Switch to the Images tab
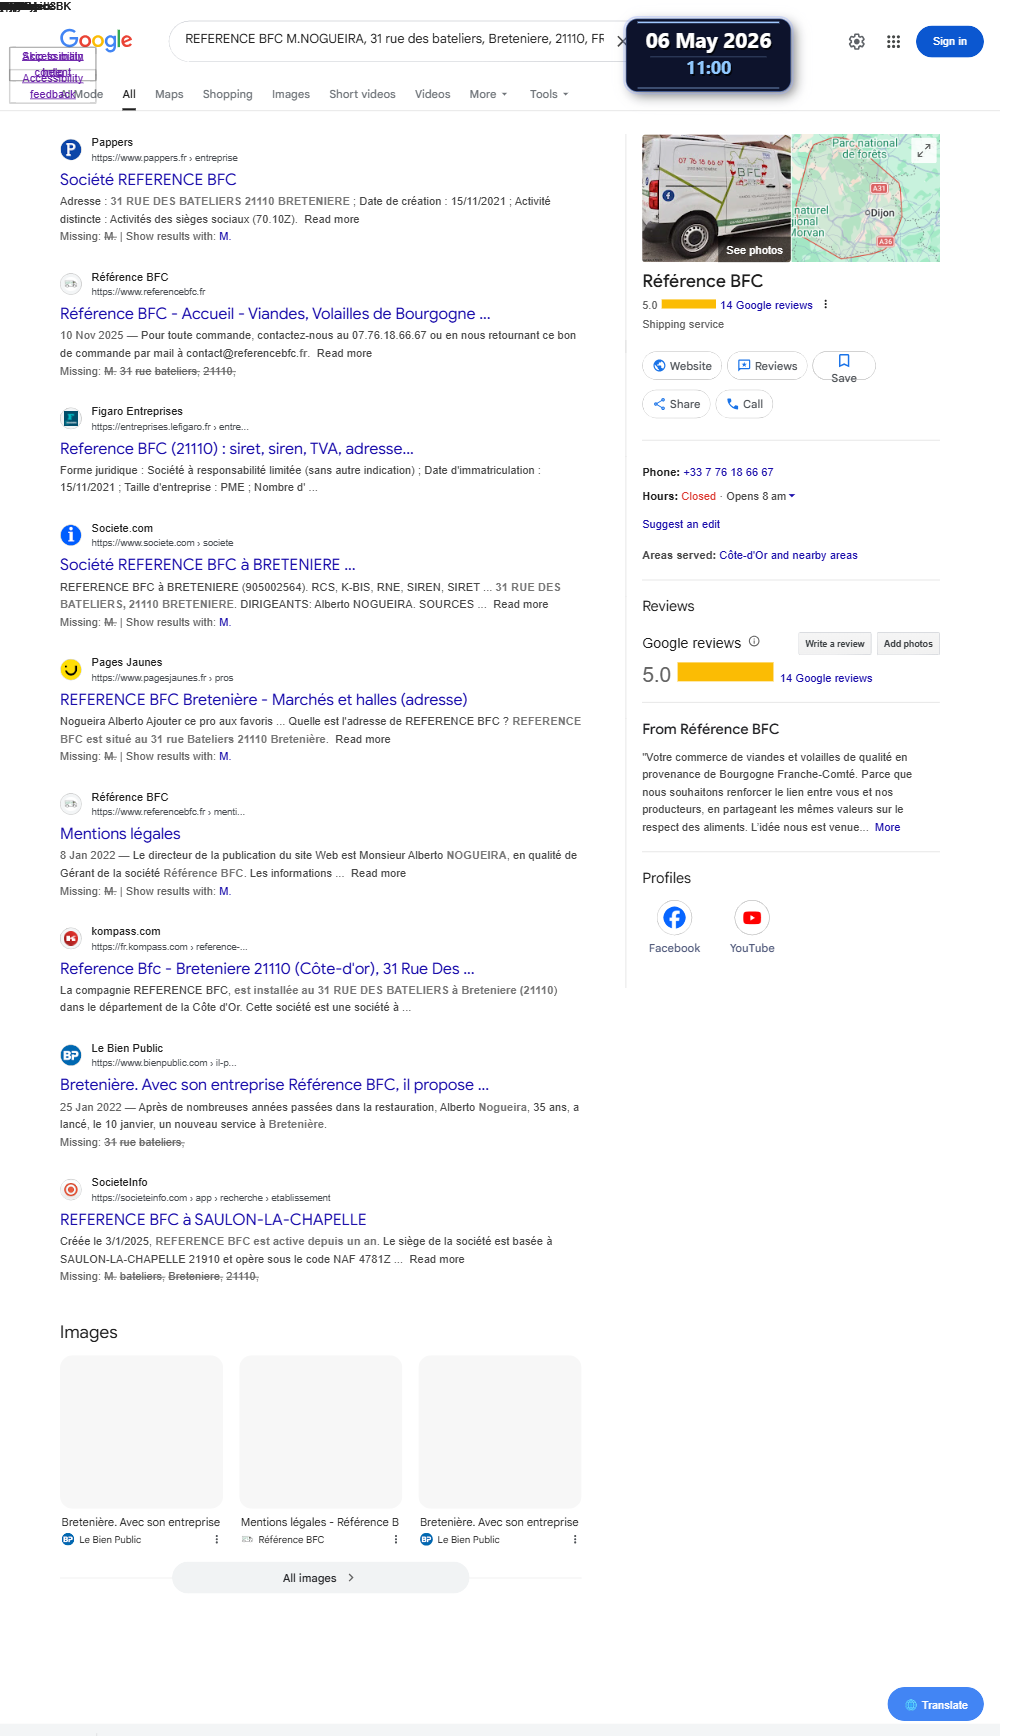The image size is (1012, 1736). pyautogui.click(x=291, y=94)
